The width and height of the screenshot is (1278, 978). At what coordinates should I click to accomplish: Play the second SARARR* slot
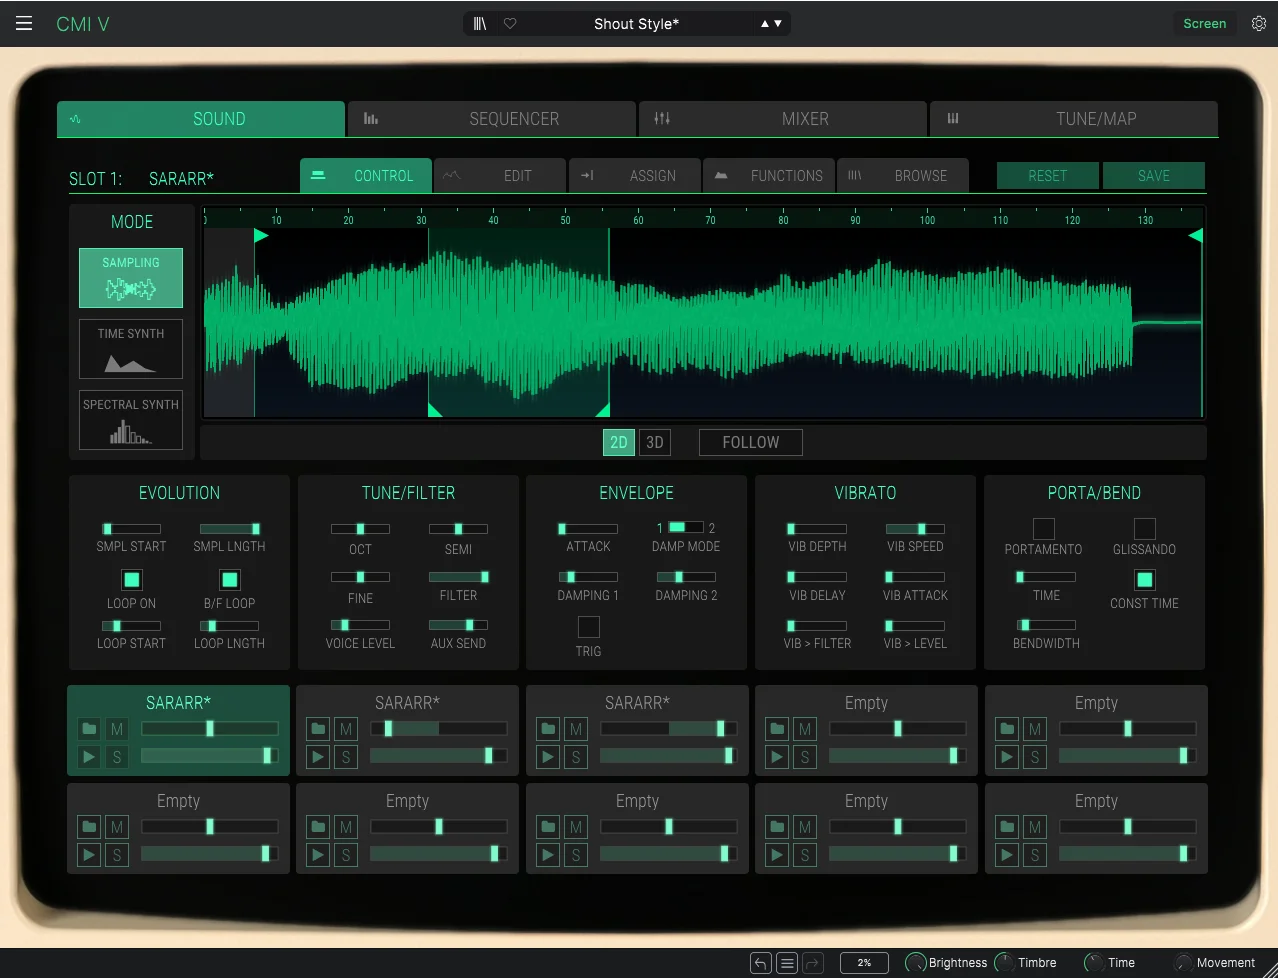(318, 757)
